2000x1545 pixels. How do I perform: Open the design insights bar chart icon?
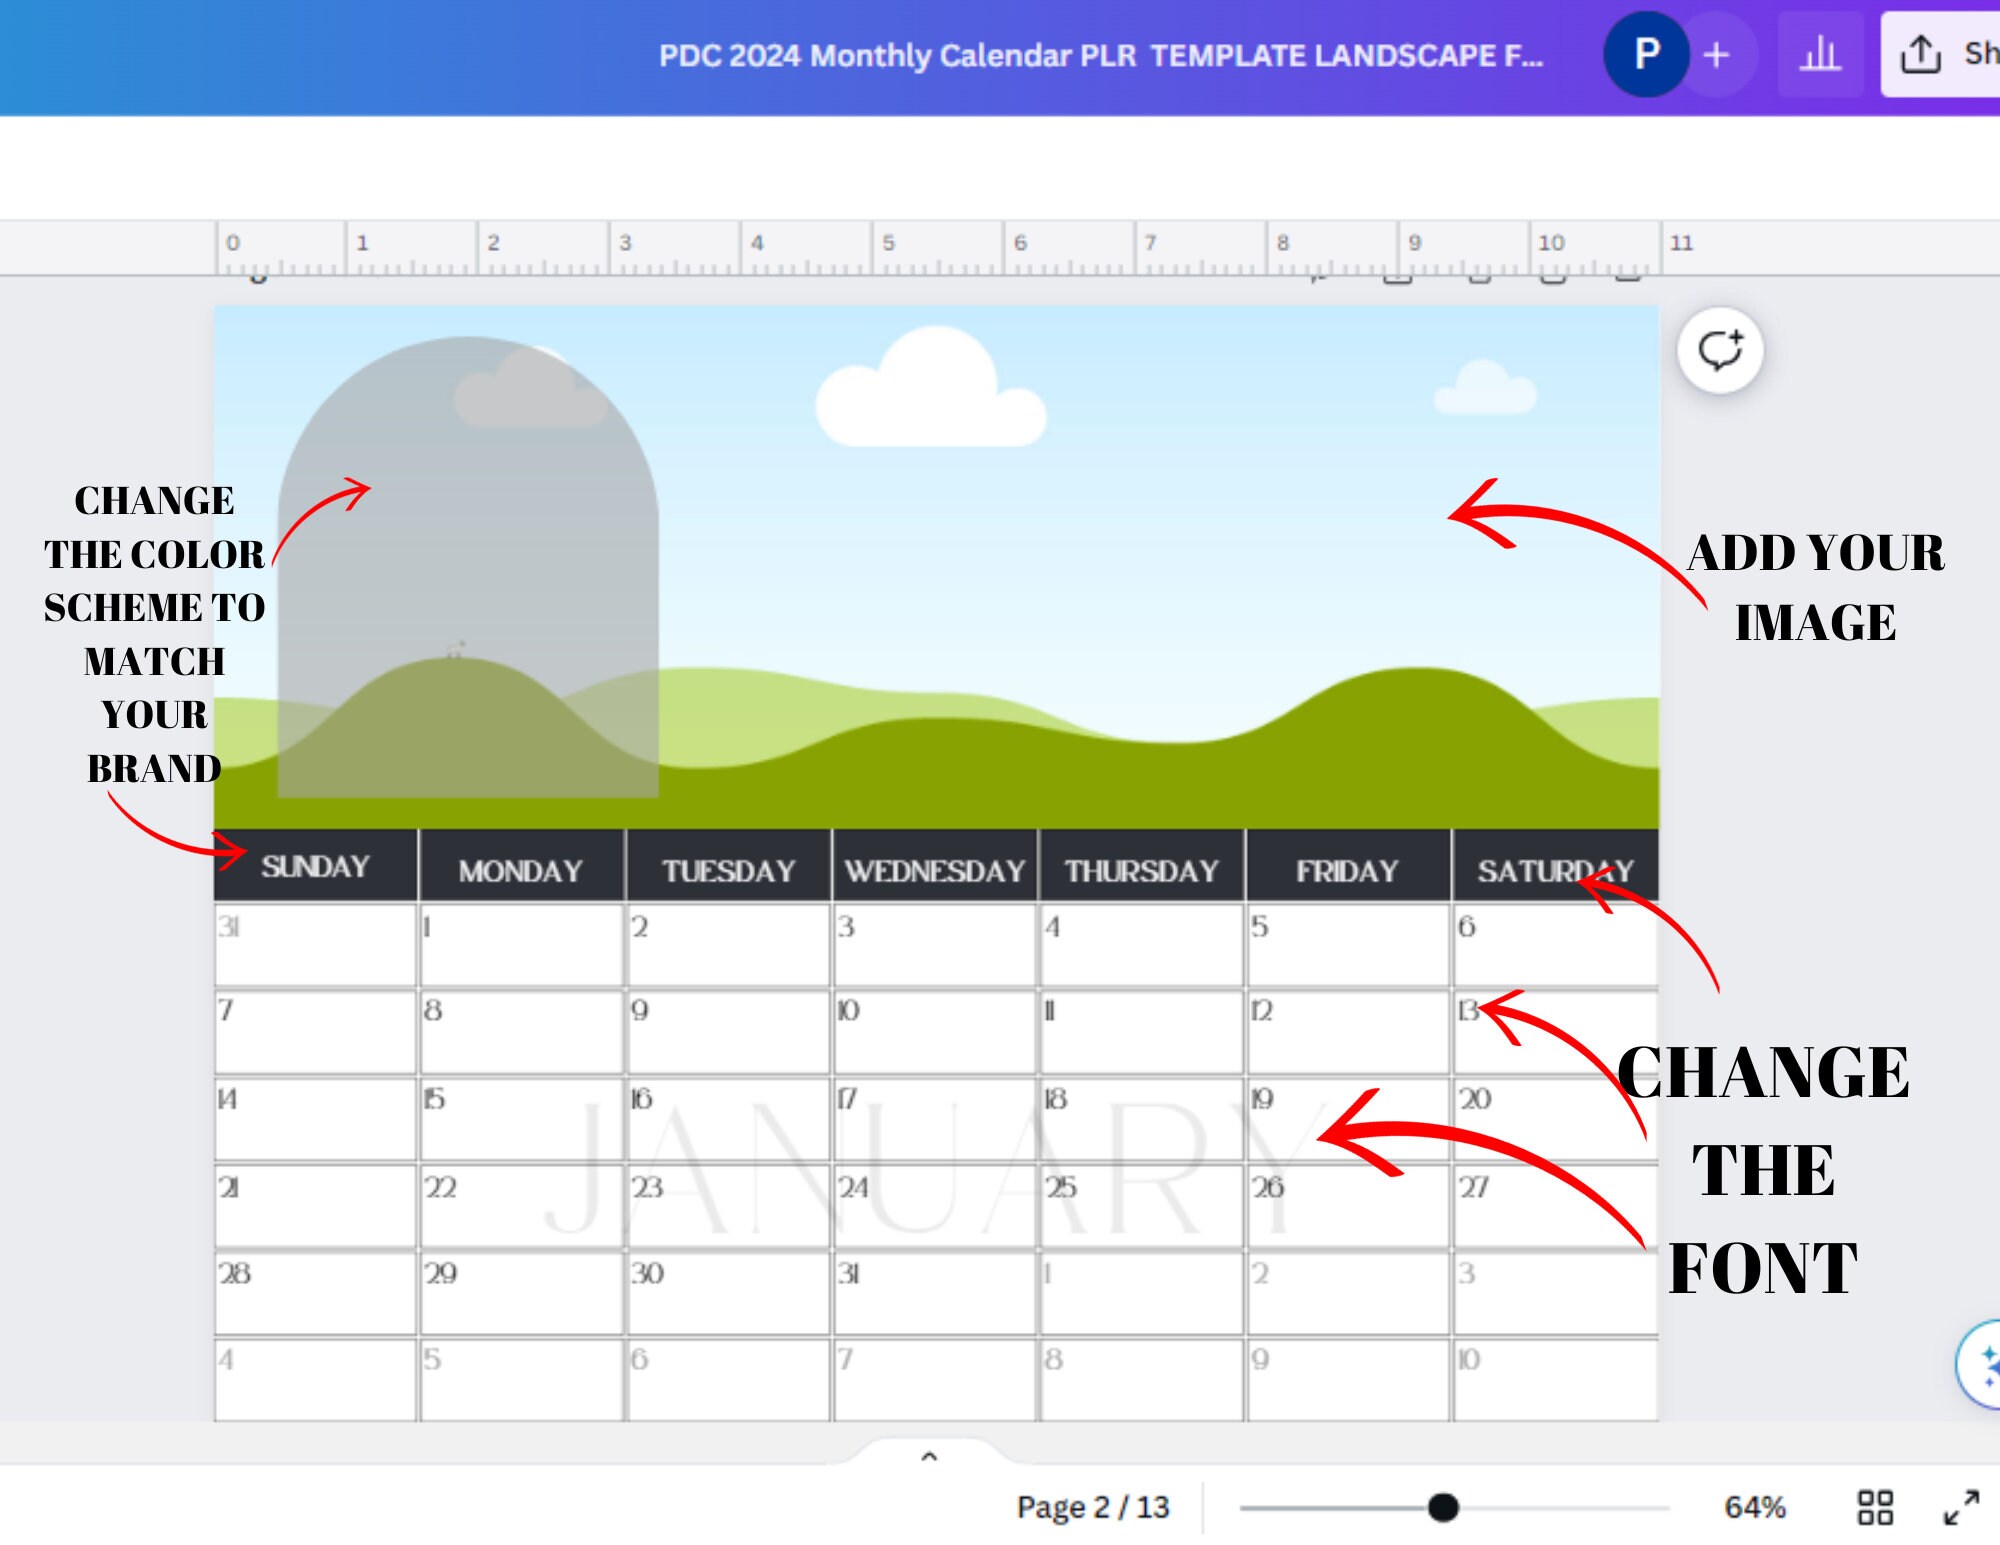(x=1821, y=55)
